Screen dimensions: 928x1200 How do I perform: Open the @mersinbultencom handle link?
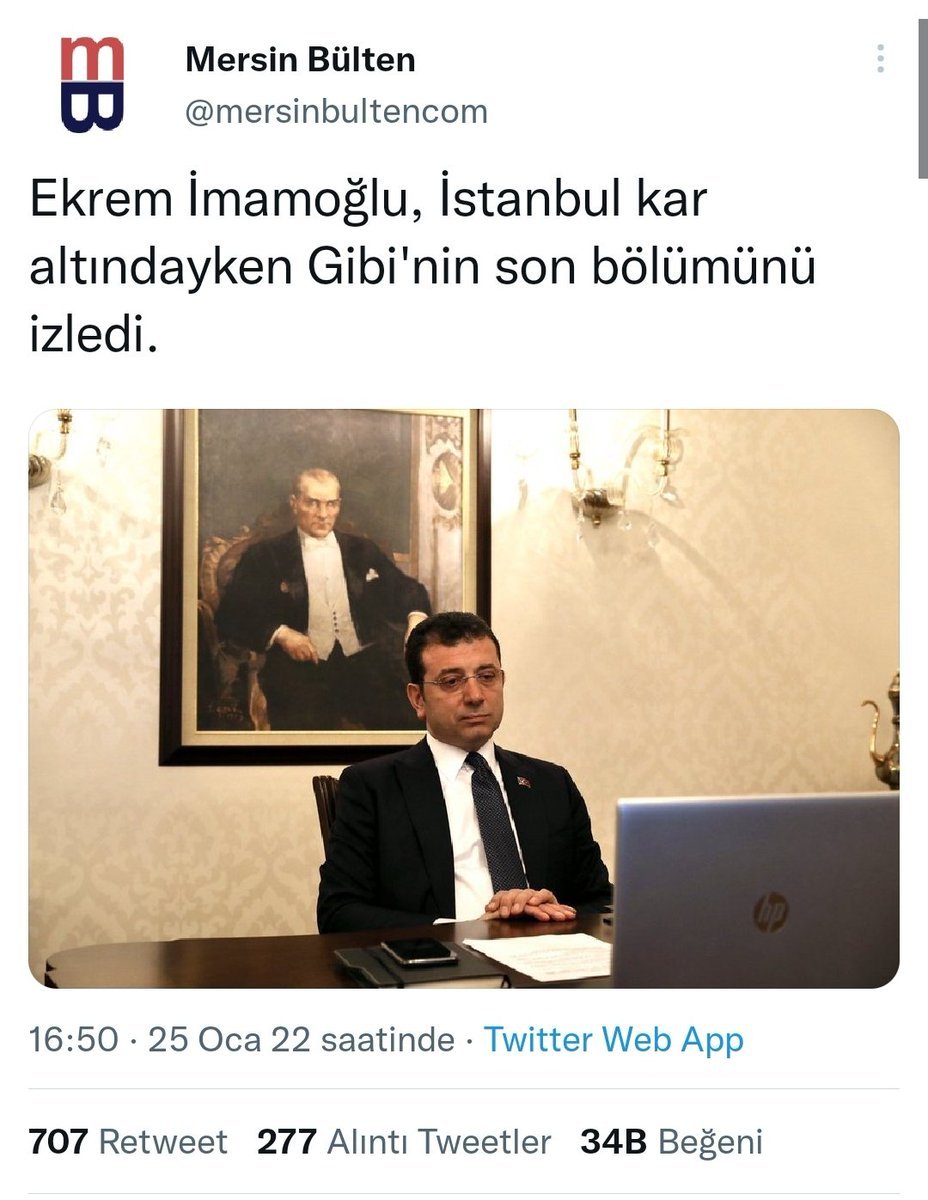coord(336,112)
